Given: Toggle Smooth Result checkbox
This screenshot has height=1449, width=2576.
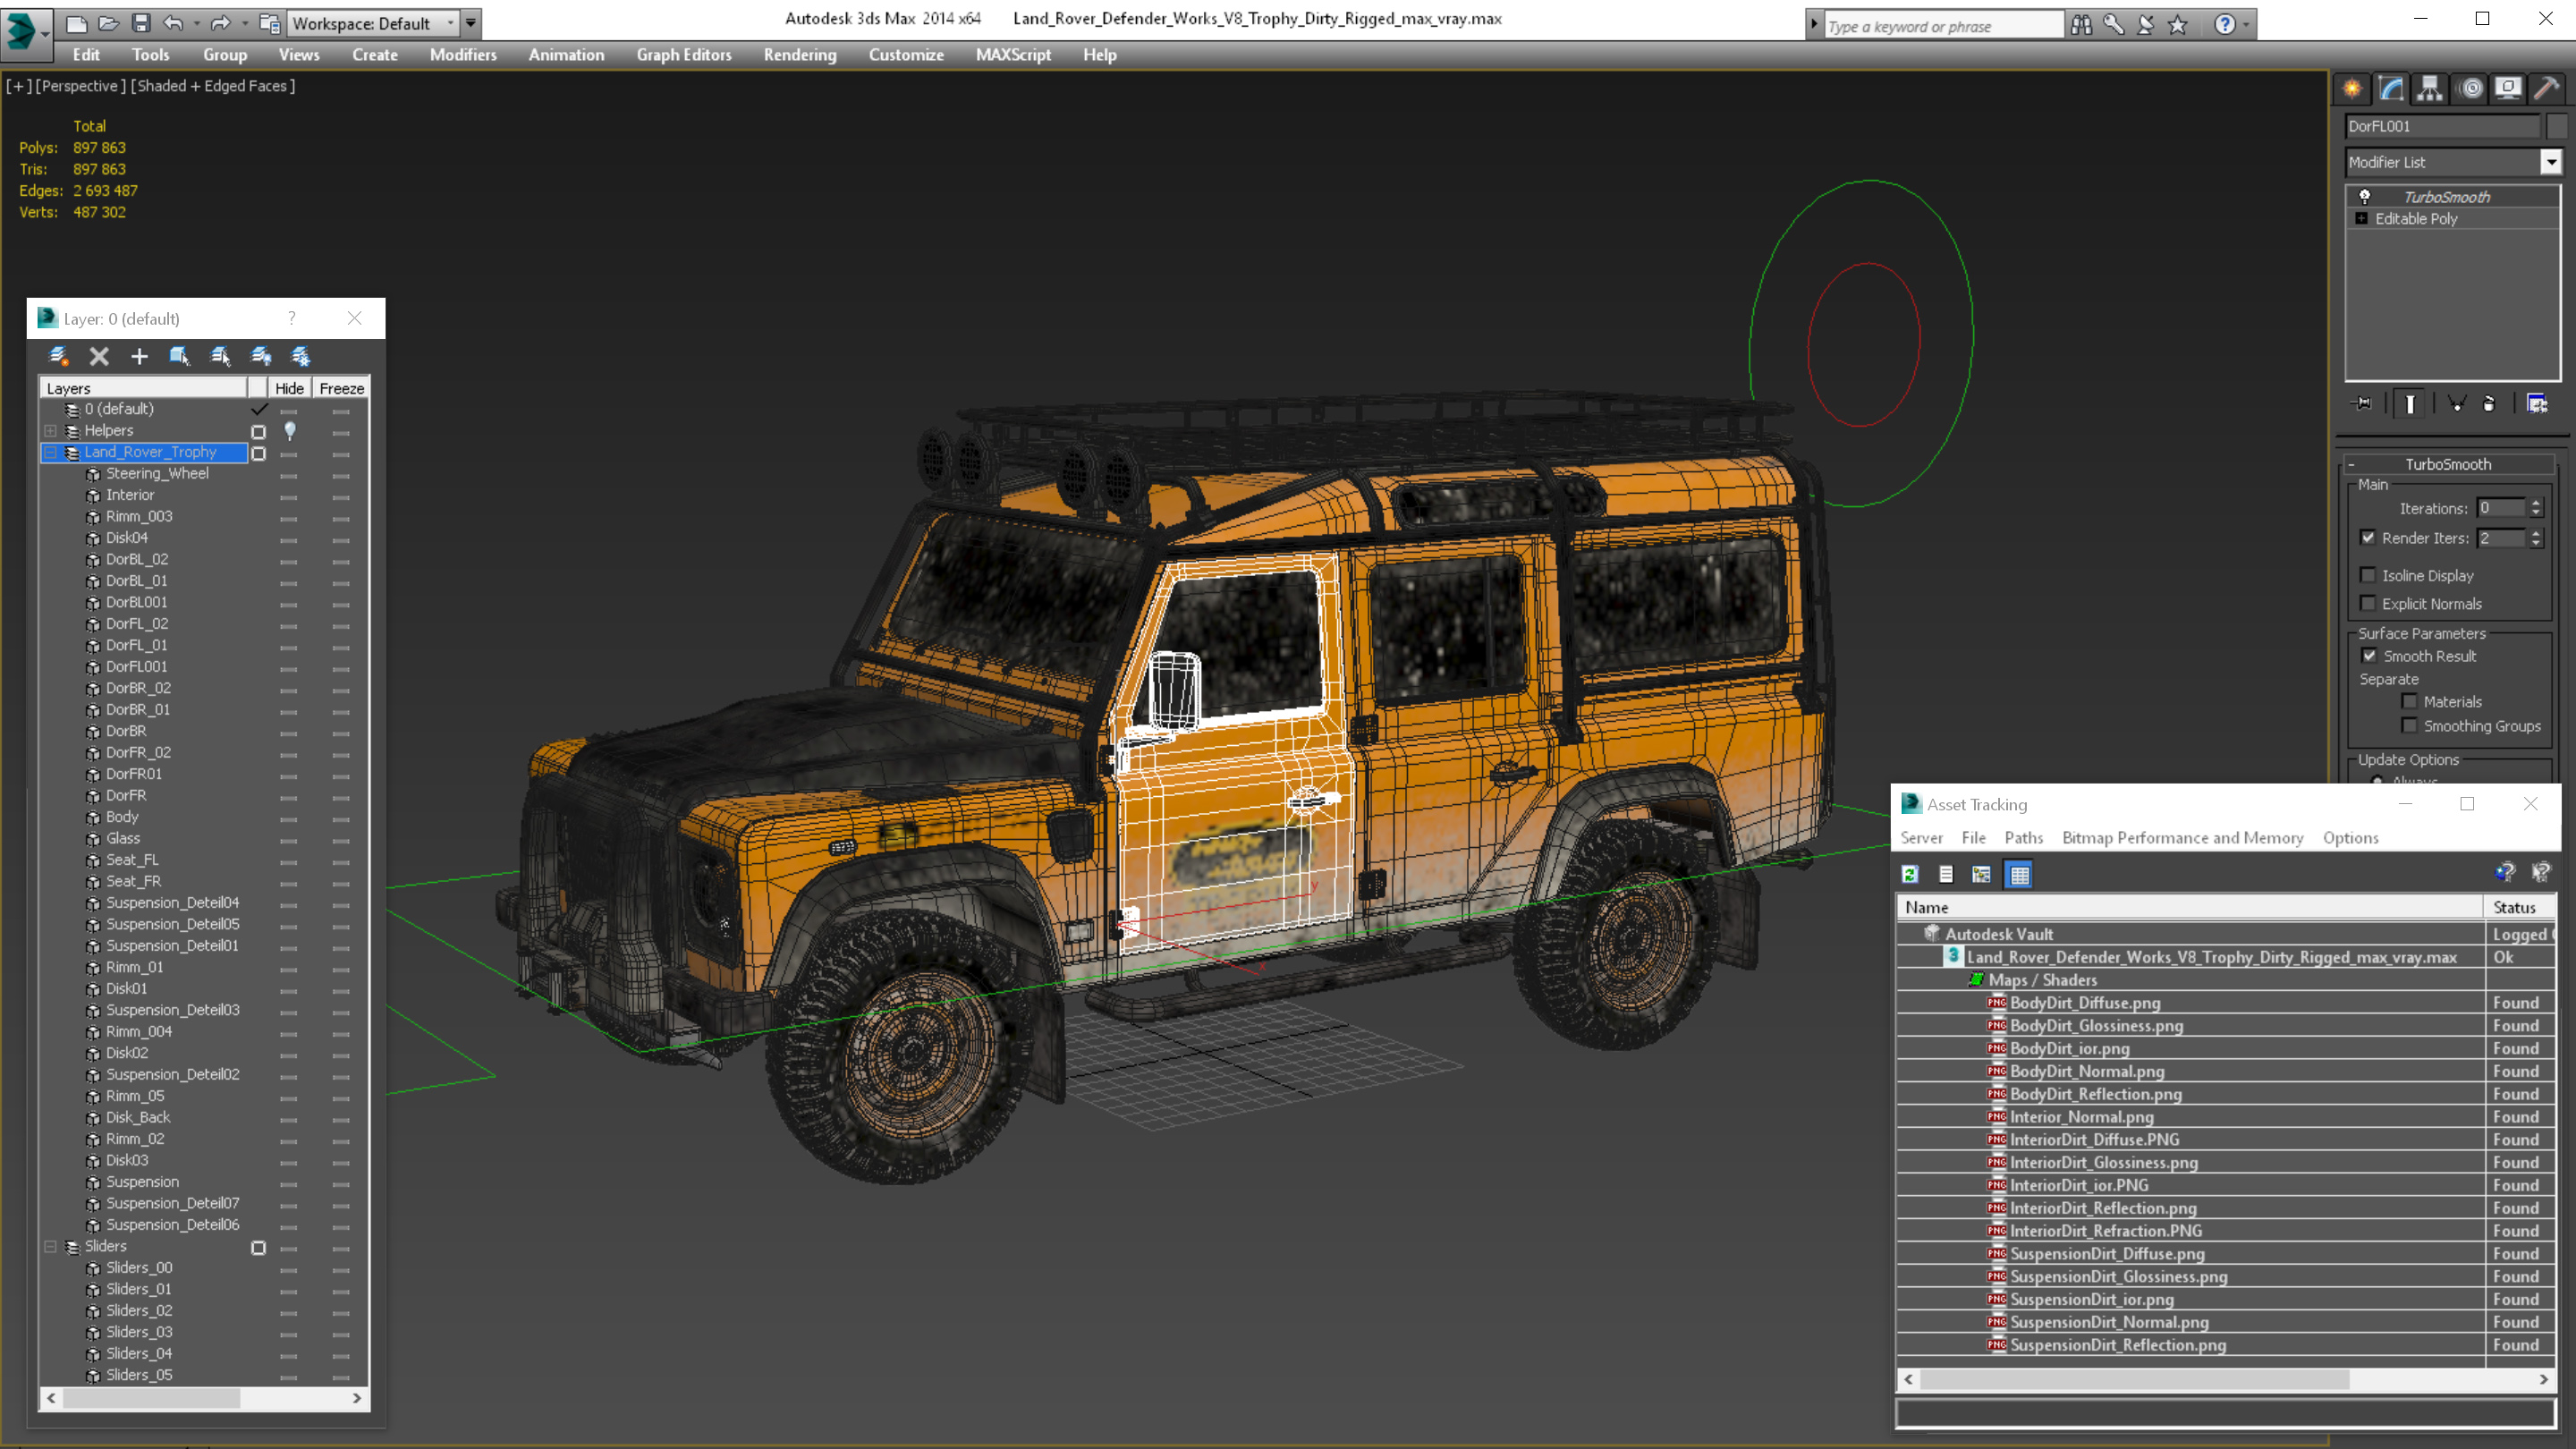Looking at the screenshot, I should [2369, 656].
